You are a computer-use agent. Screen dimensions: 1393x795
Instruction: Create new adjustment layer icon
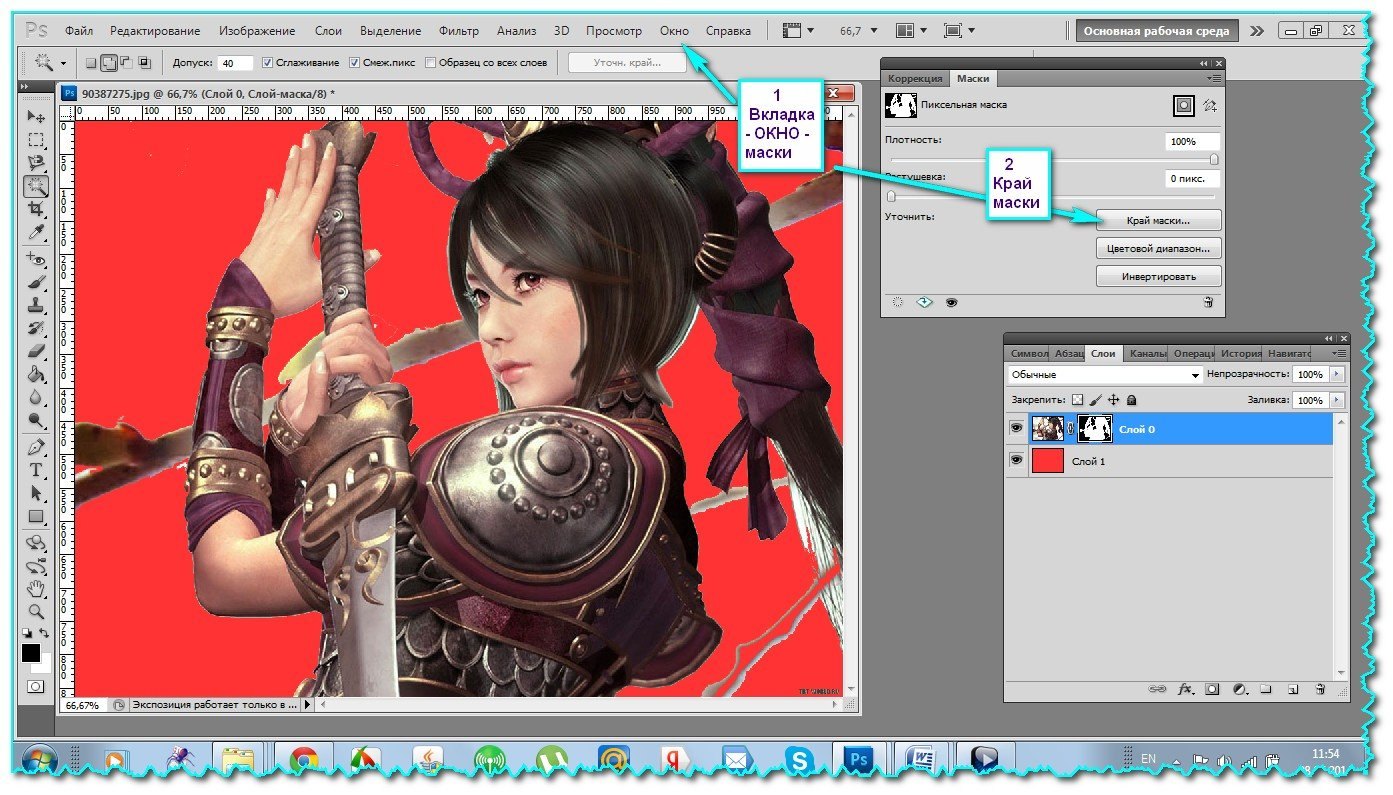1240,689
